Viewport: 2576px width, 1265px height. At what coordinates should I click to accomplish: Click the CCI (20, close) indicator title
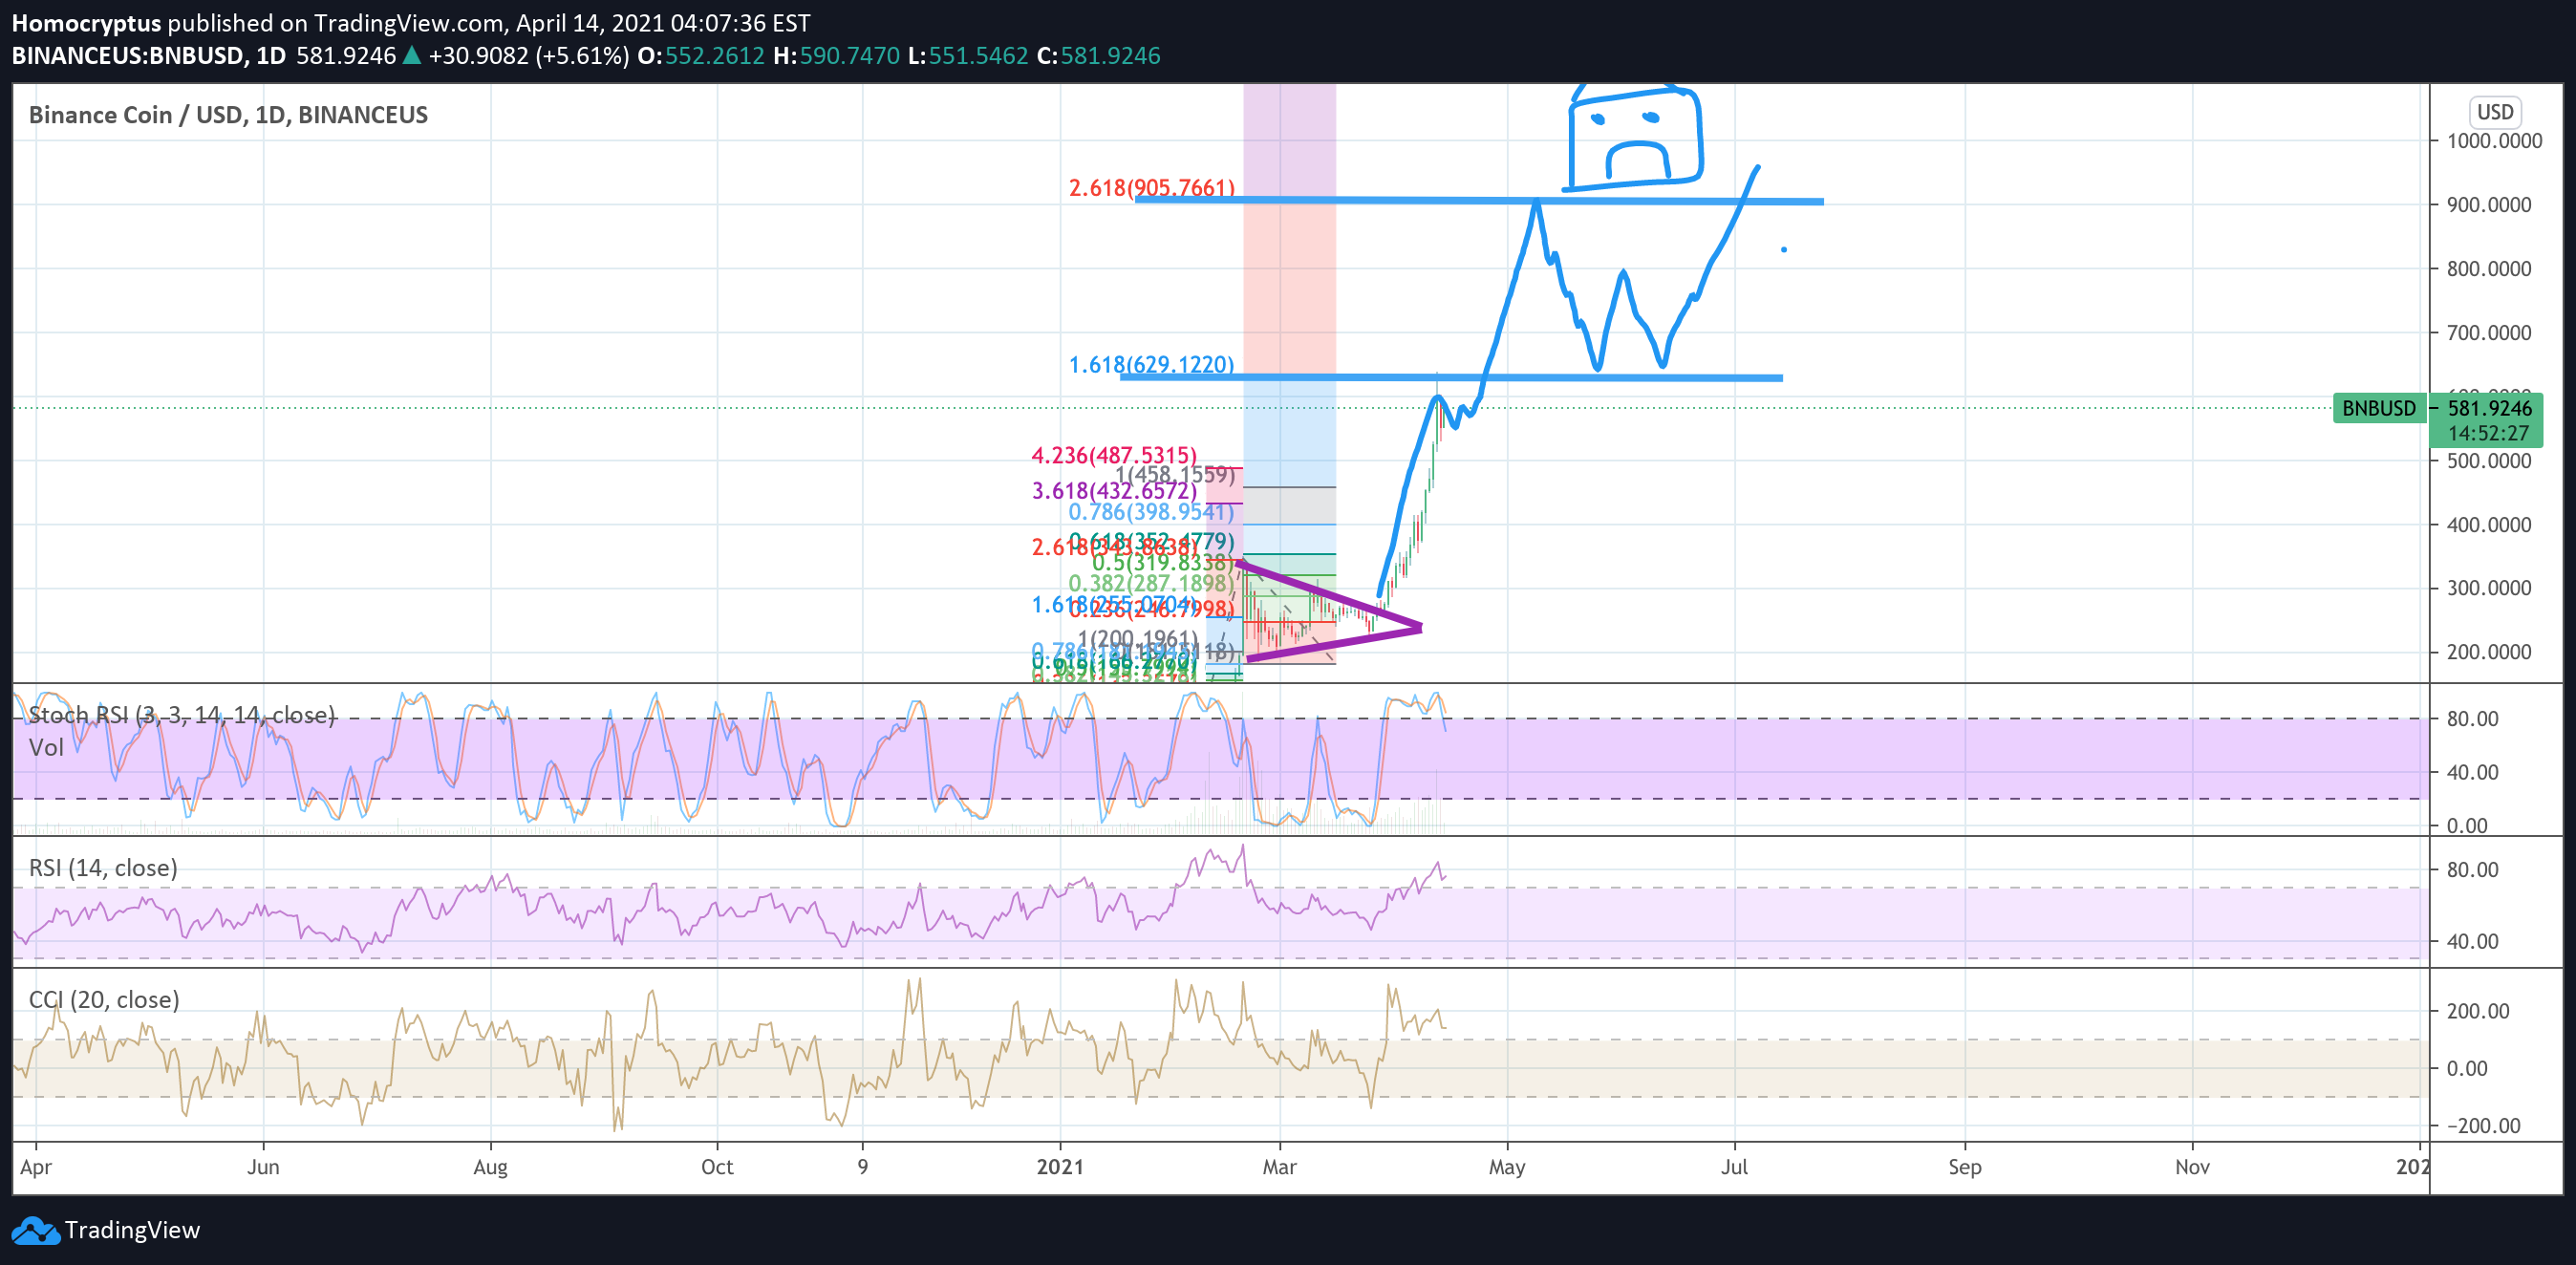point(104,1000)
